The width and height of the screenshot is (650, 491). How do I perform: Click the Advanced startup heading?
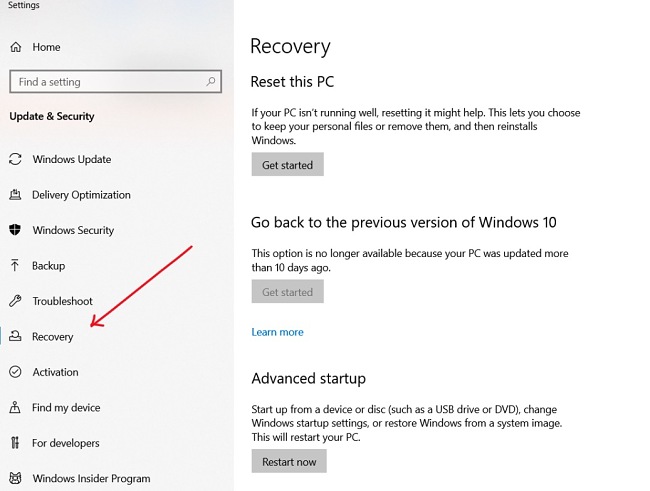tap(308, 379)
